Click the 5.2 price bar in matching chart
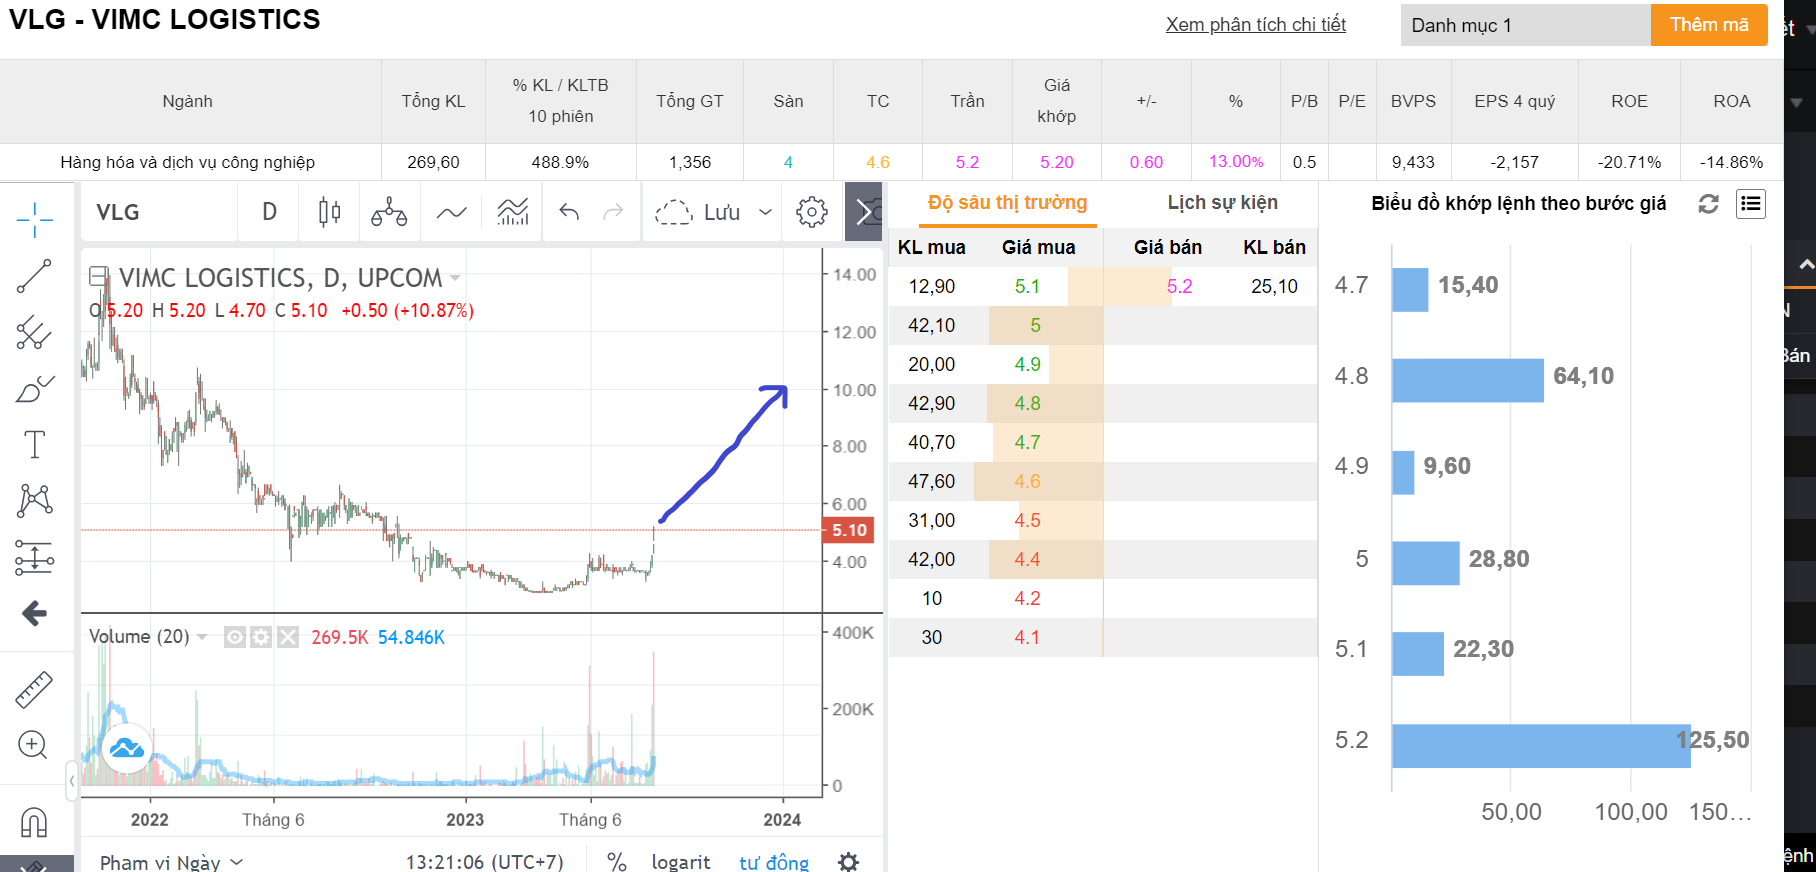This screenshot has height=872, width=1816. click(x=1541, y=746)
